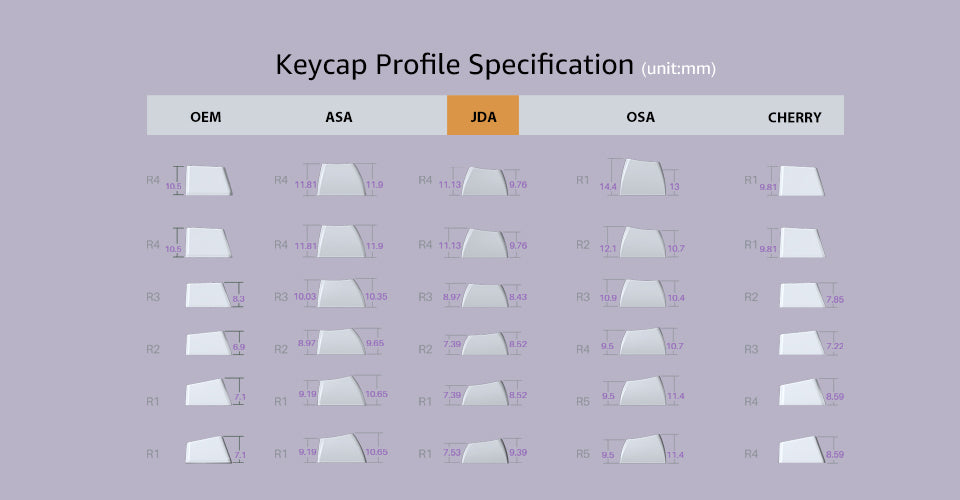Screen dimensions: 960x500
Task: Click the bottom JDA R1 keycap labeled 7.53
Action: pyautogui.click(x=485, y=452)
